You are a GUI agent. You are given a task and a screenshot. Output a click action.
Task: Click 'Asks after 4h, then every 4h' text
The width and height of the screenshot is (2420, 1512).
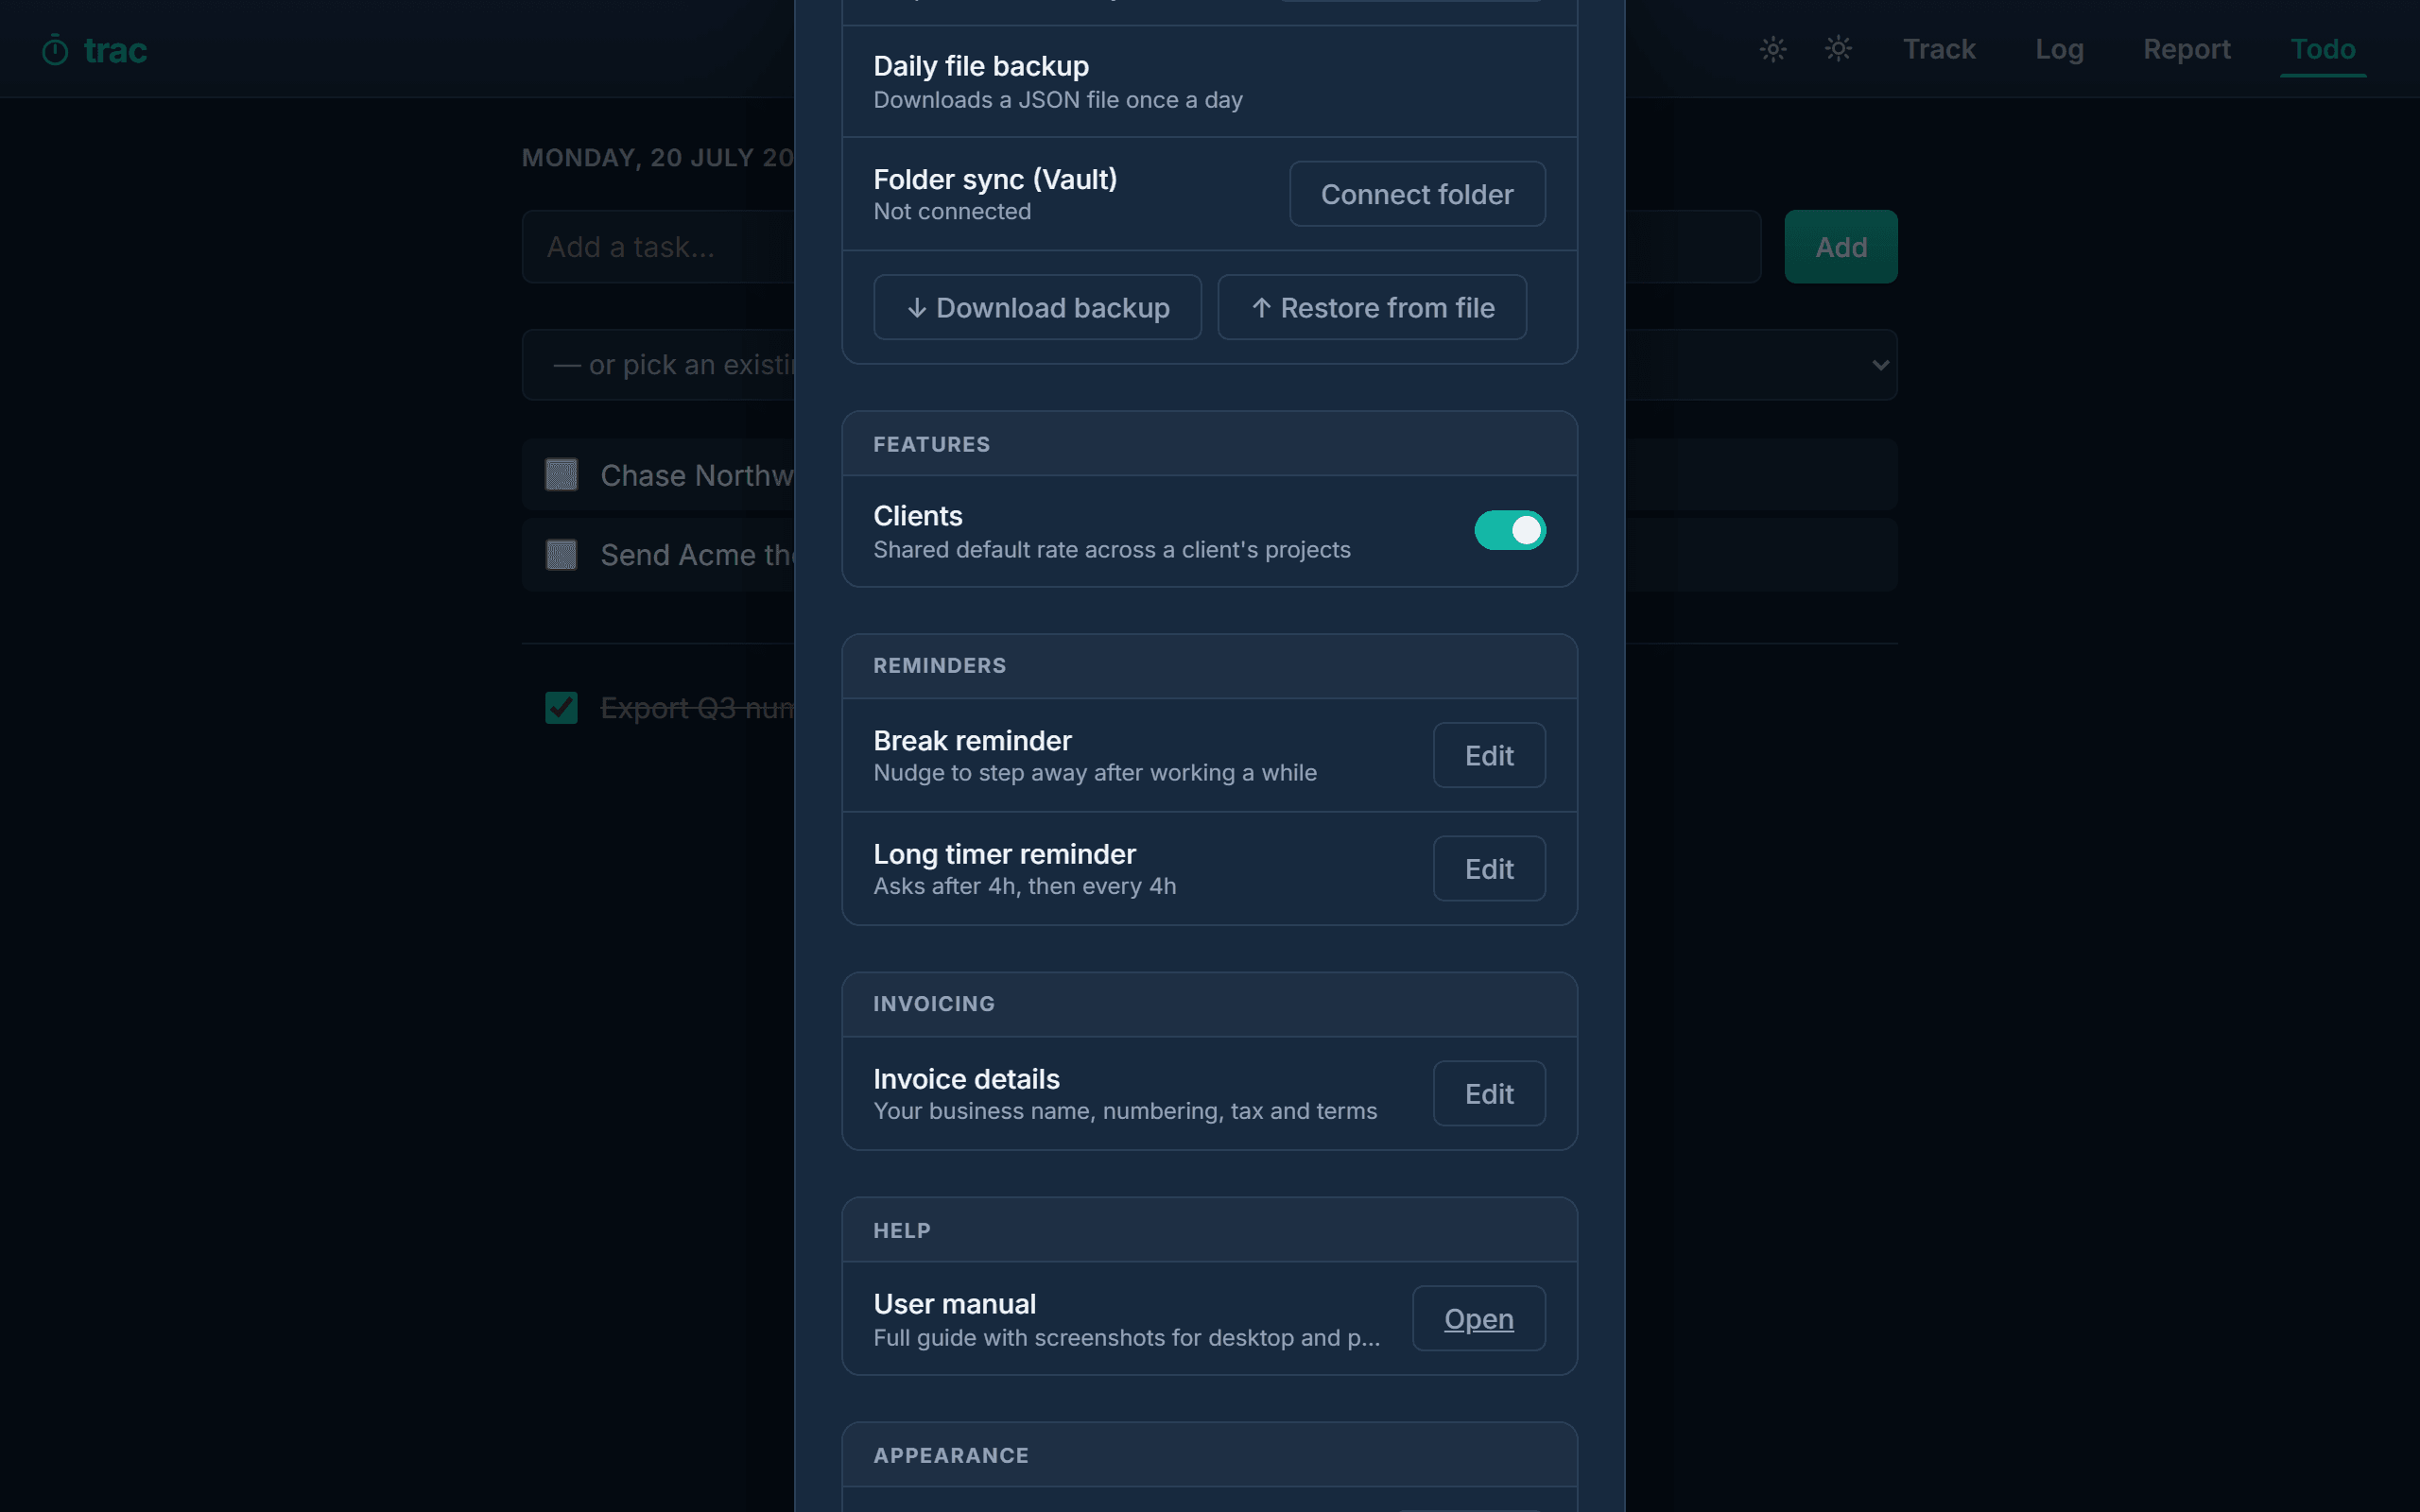point(1025,886)
